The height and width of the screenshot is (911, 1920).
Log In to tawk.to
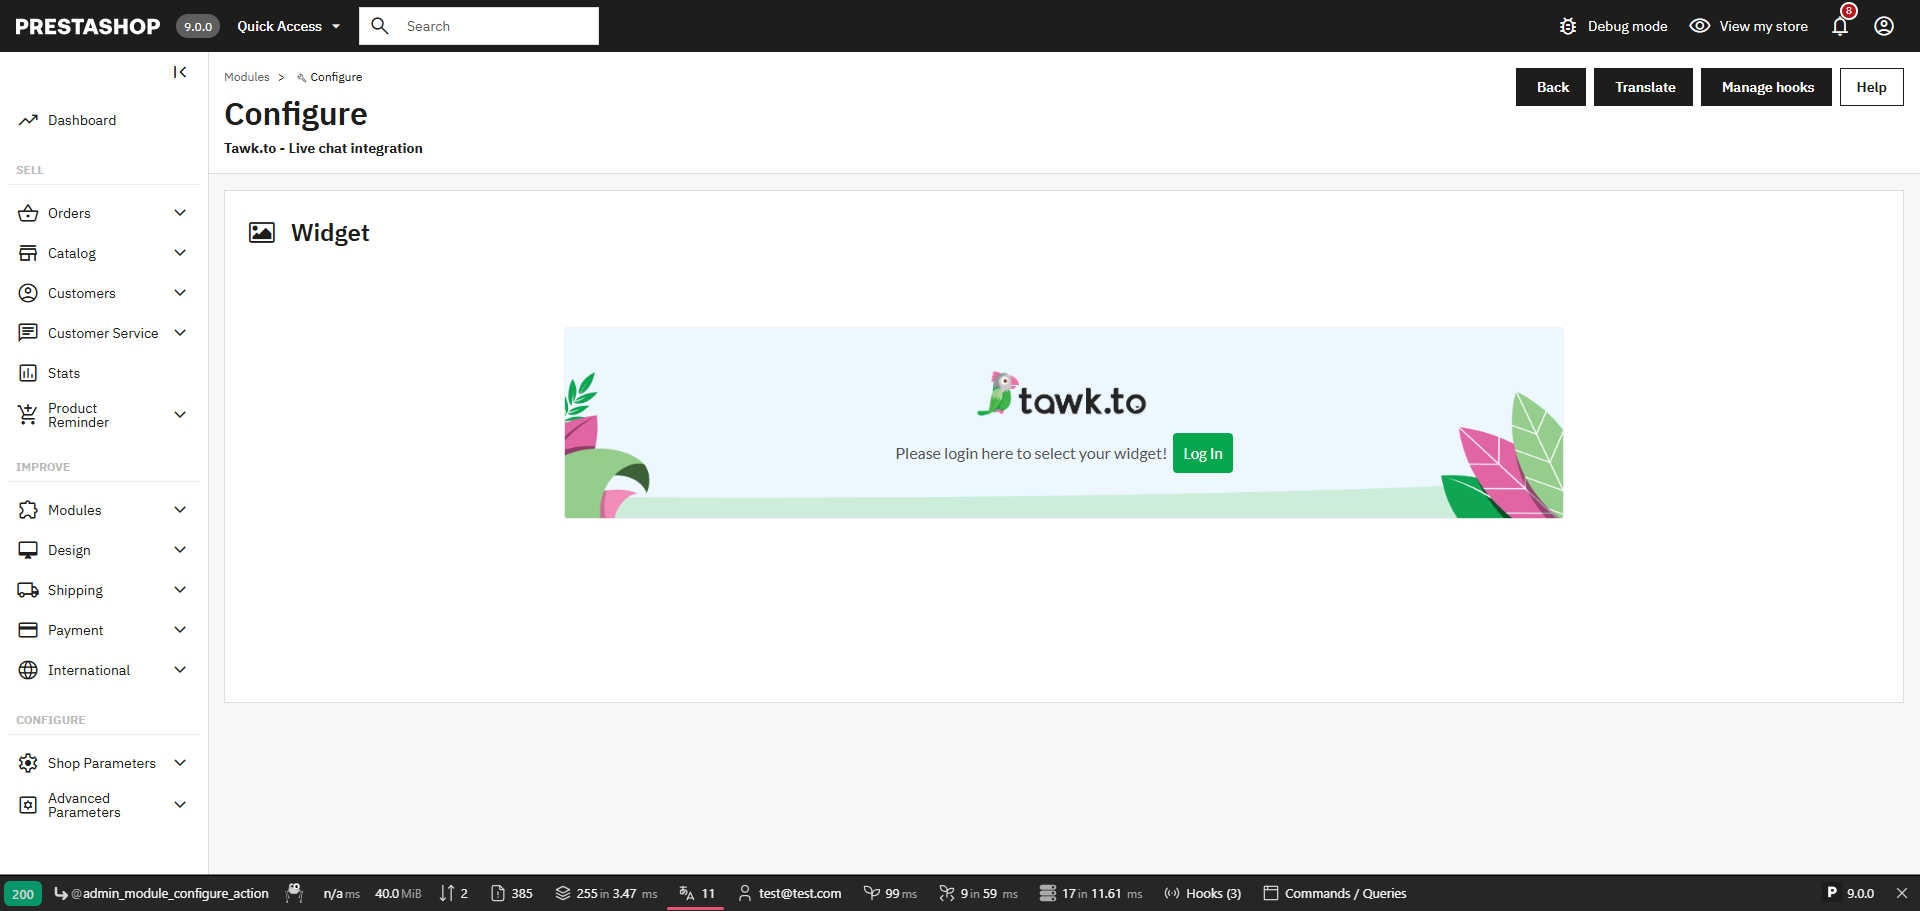click(x=1203, y=453)
